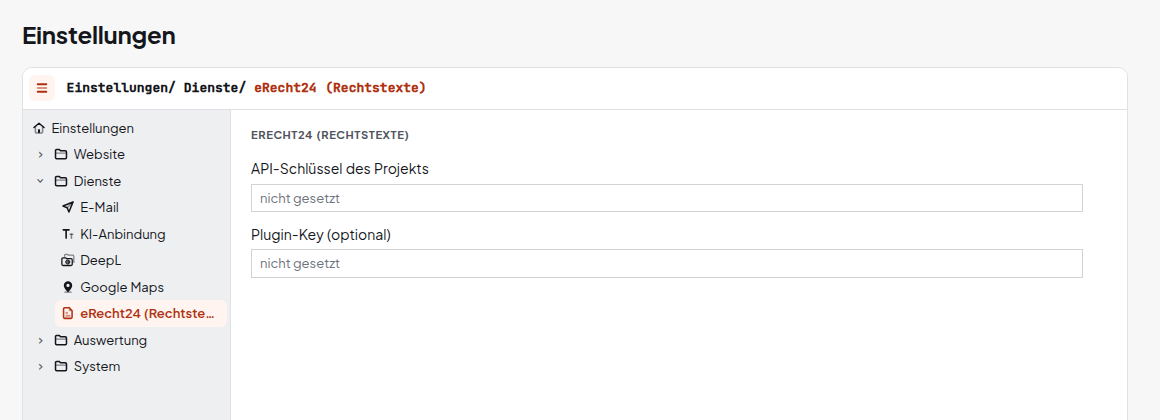Click eRecht24 (Rechtstexte) in the breadcrumb
Viewport: 1160px width, 420px height.
tap(340, 88)
